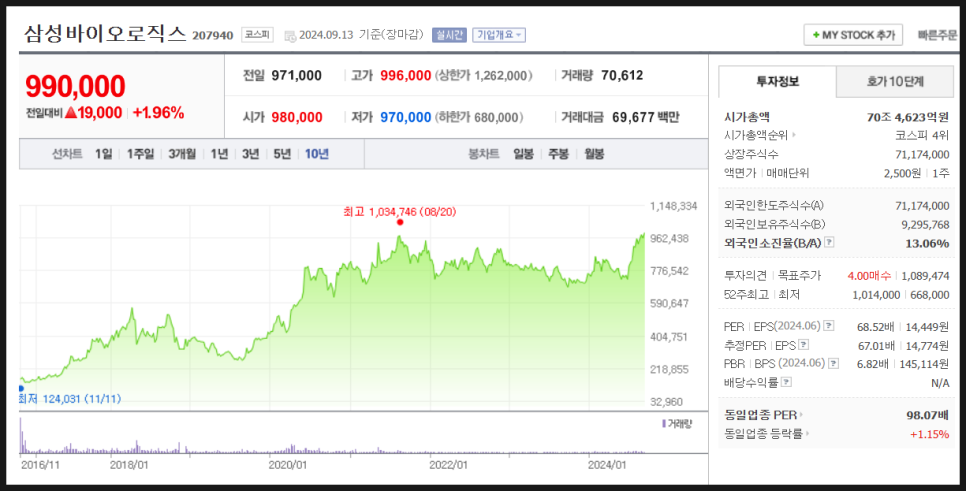Open arrow link next to 동일업종 등락률

[807, 434]
